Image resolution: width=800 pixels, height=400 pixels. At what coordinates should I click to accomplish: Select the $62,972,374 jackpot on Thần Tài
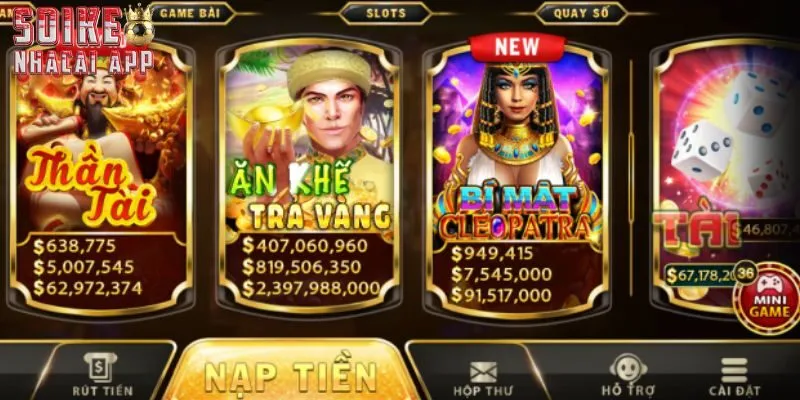88,288
